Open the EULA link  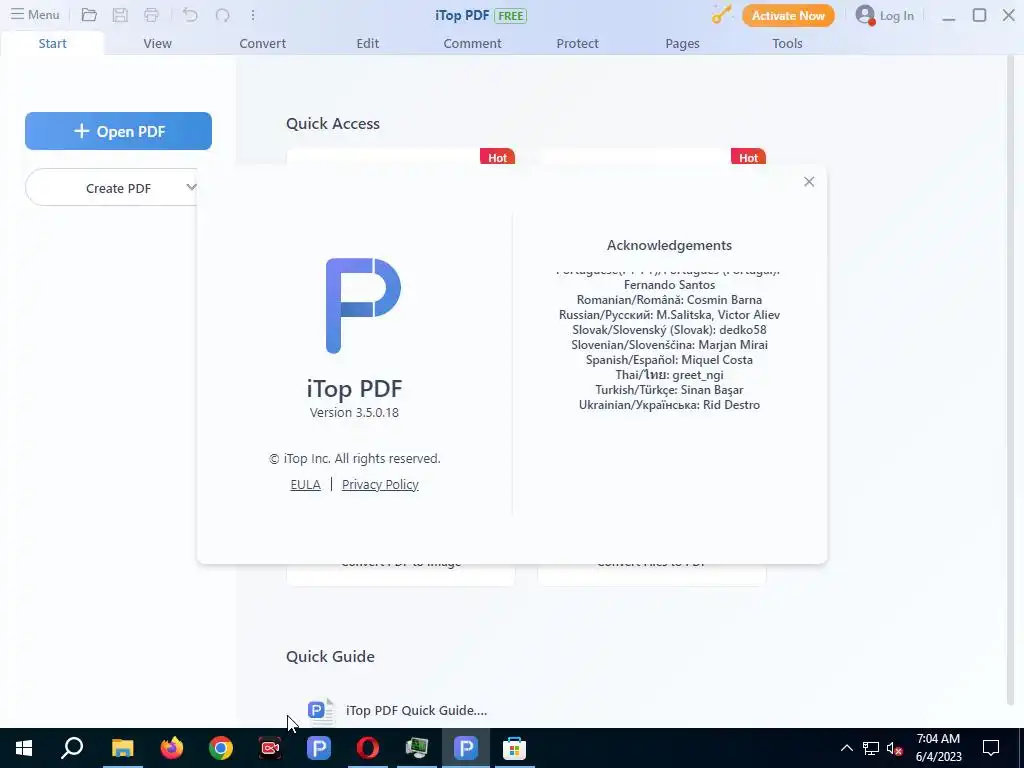coord(305,484)
